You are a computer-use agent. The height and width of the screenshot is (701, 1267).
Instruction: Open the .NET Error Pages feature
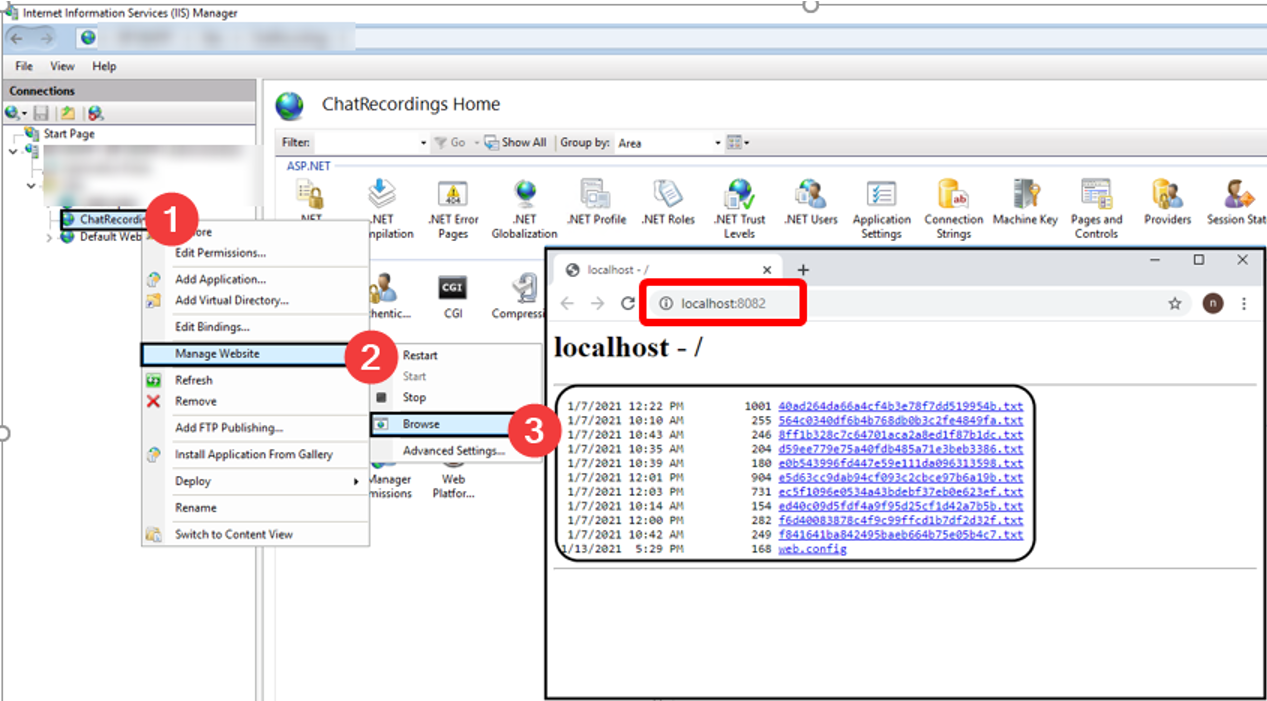[453, 210]
